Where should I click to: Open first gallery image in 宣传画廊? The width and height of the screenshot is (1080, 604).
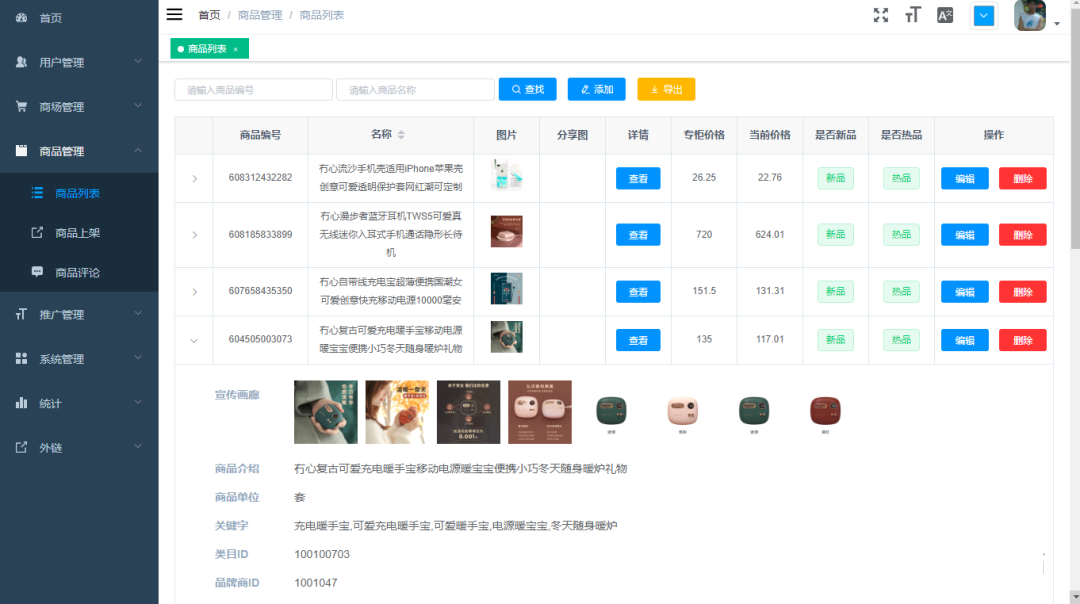(x=325, y=412)
